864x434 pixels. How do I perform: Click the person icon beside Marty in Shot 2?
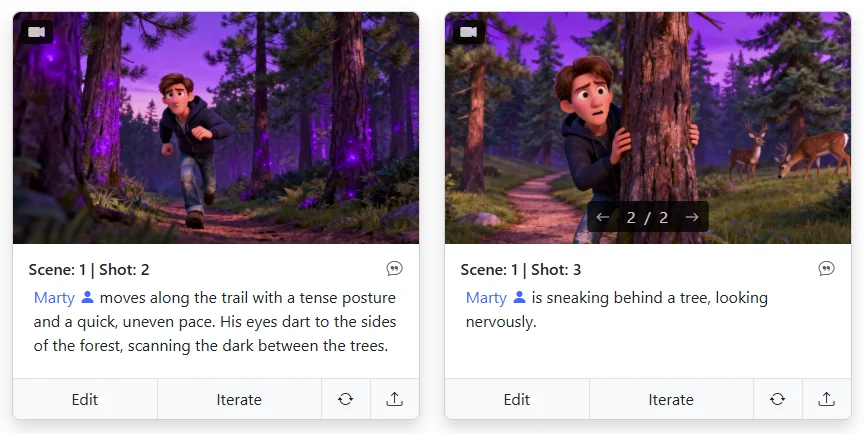click(x=87, y=297)
